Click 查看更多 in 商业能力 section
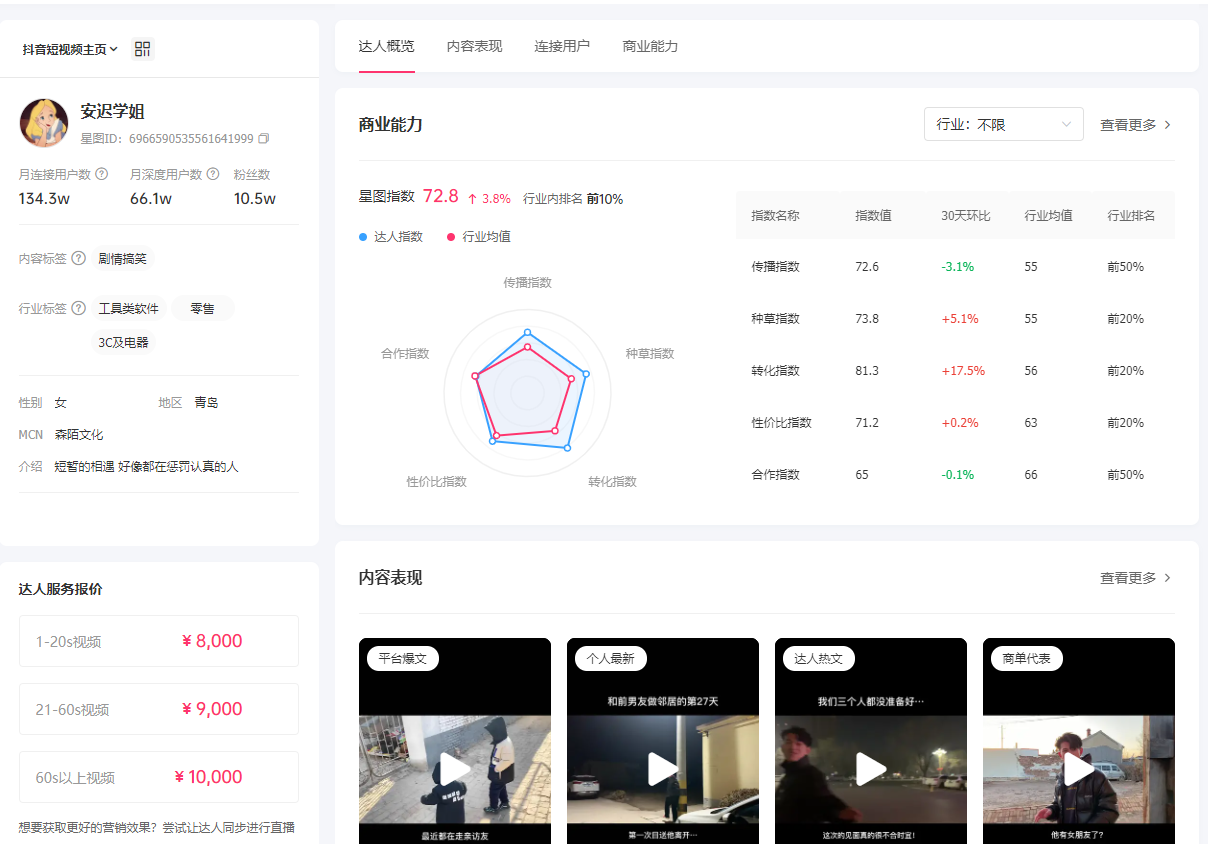1208x844 pixels. (x=1135, y=125)
